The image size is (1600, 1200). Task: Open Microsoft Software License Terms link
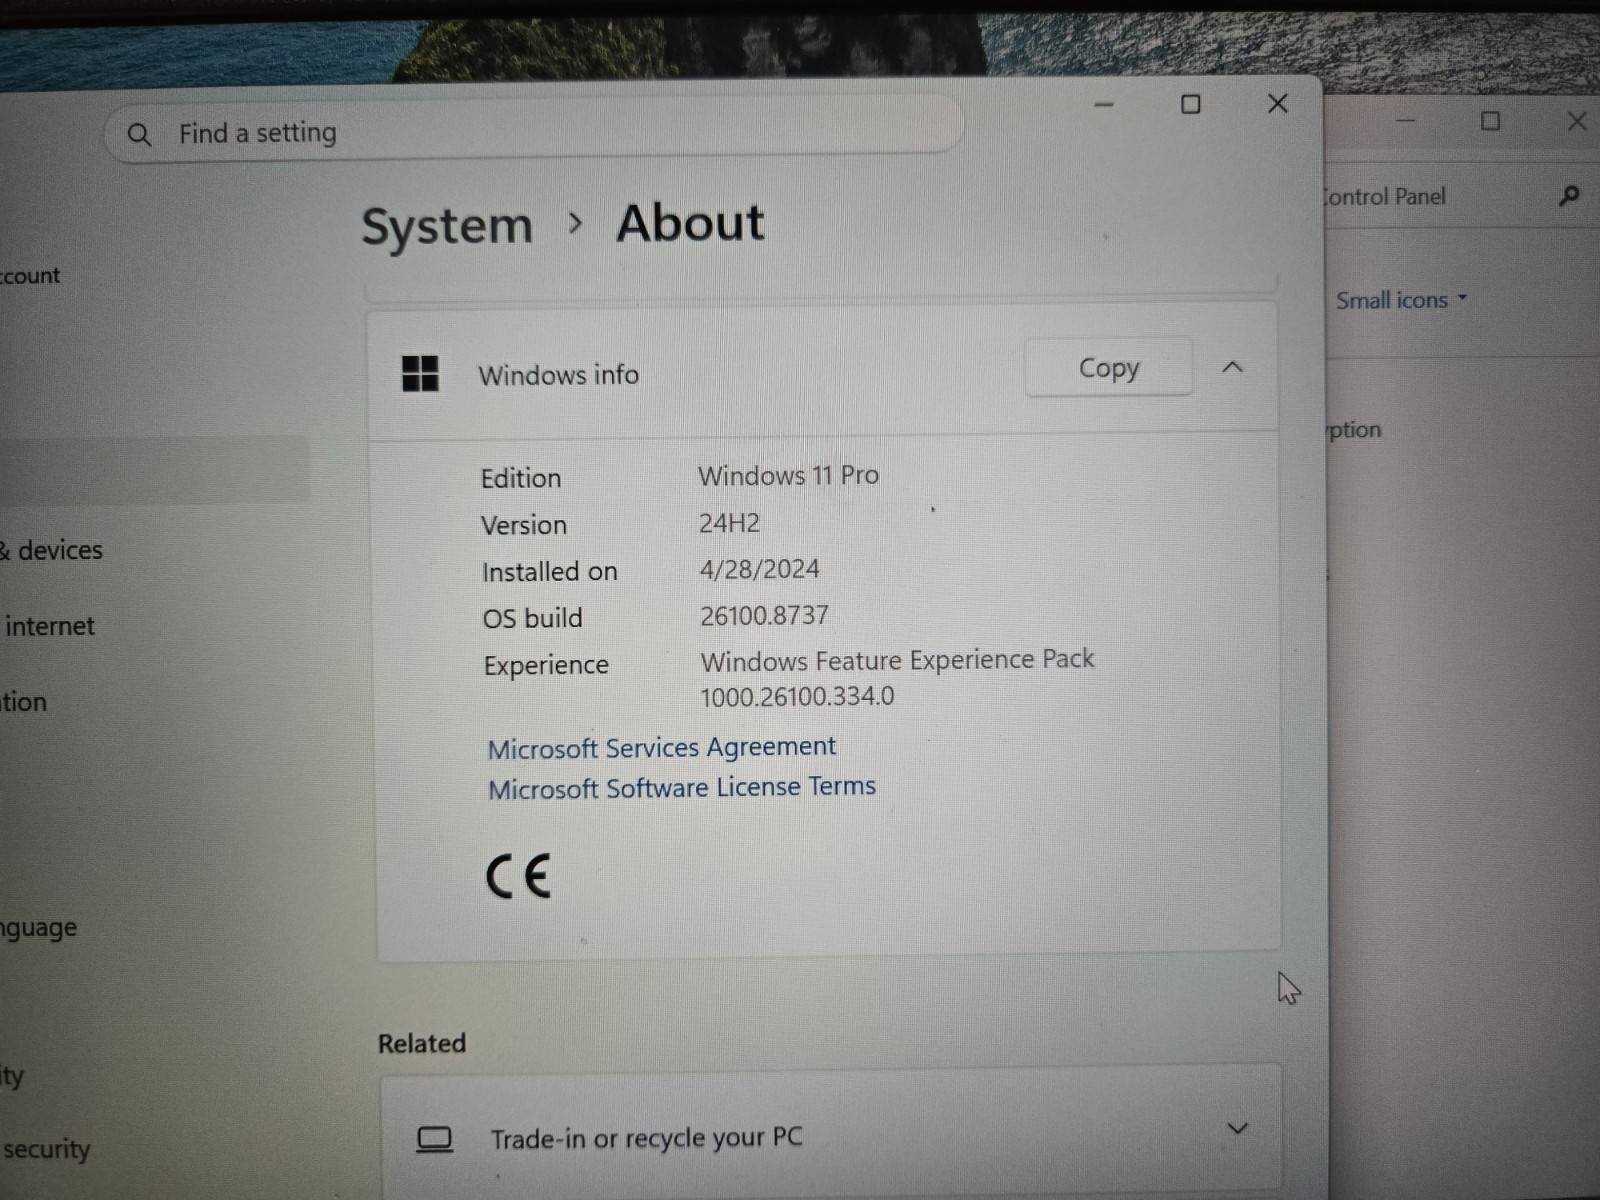pos(681,787)
